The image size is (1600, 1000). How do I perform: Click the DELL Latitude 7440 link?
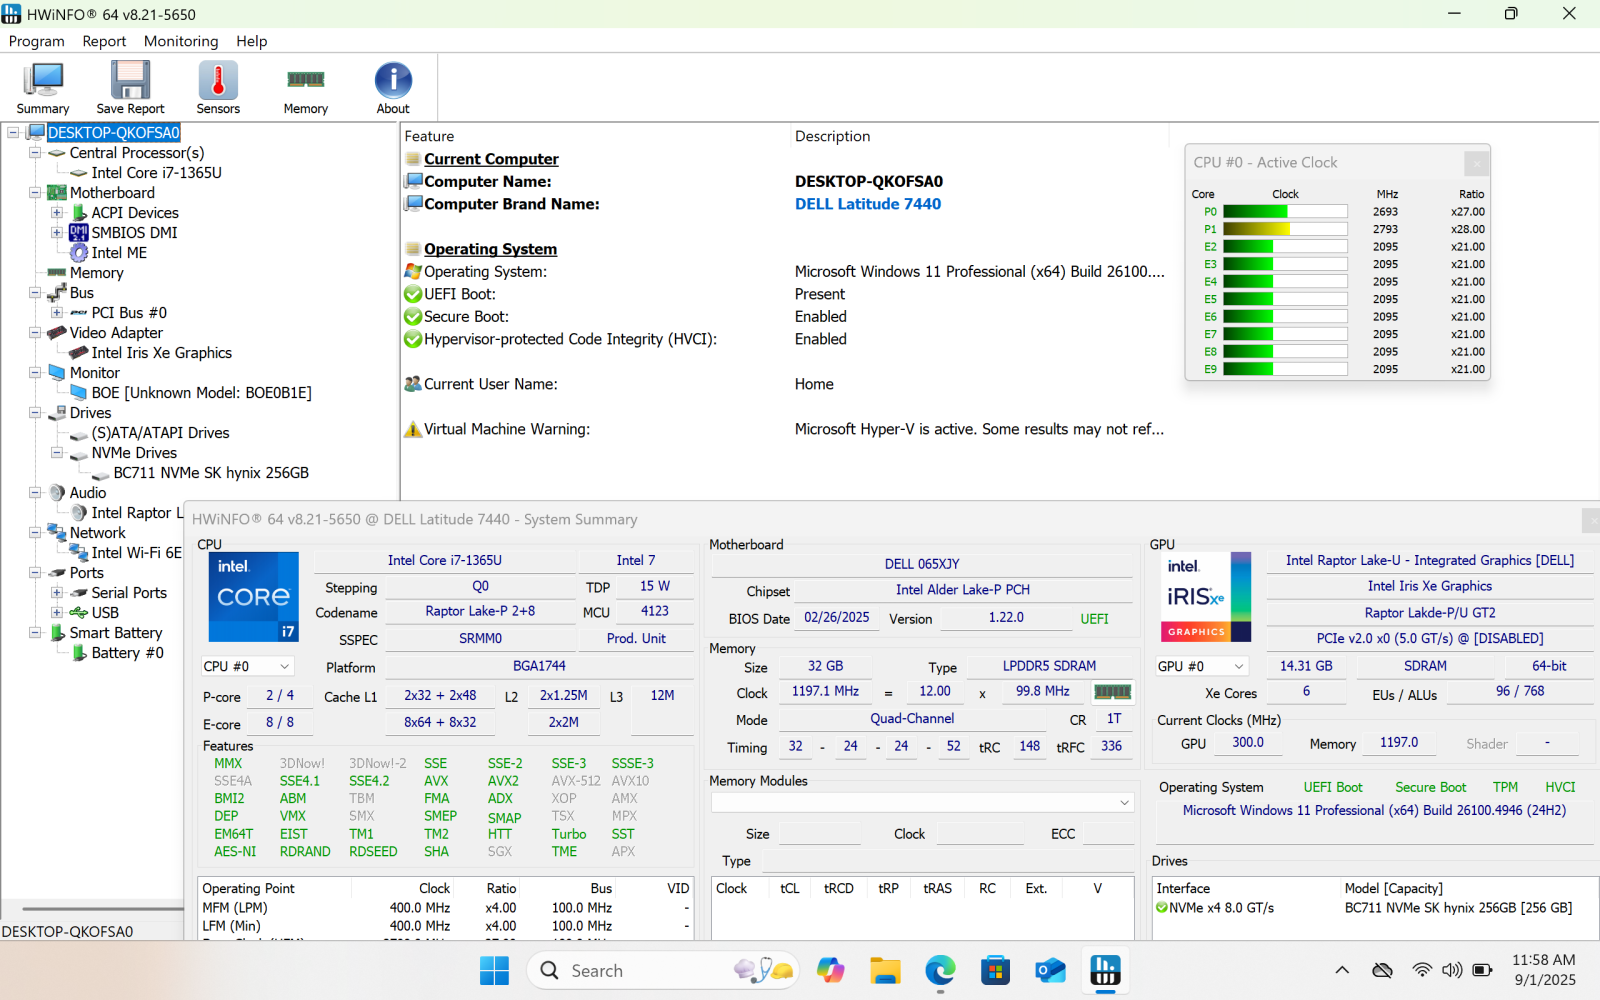[867, 204]
